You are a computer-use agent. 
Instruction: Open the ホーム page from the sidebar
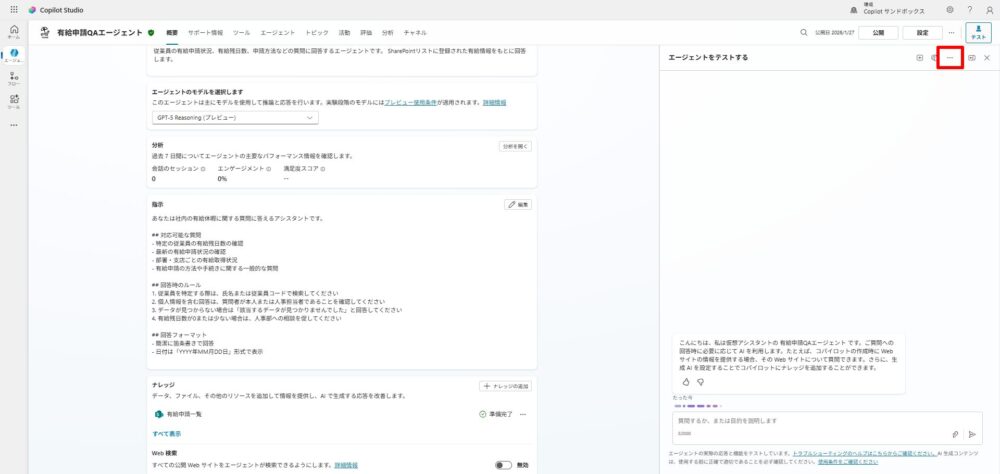click(13, 31)
